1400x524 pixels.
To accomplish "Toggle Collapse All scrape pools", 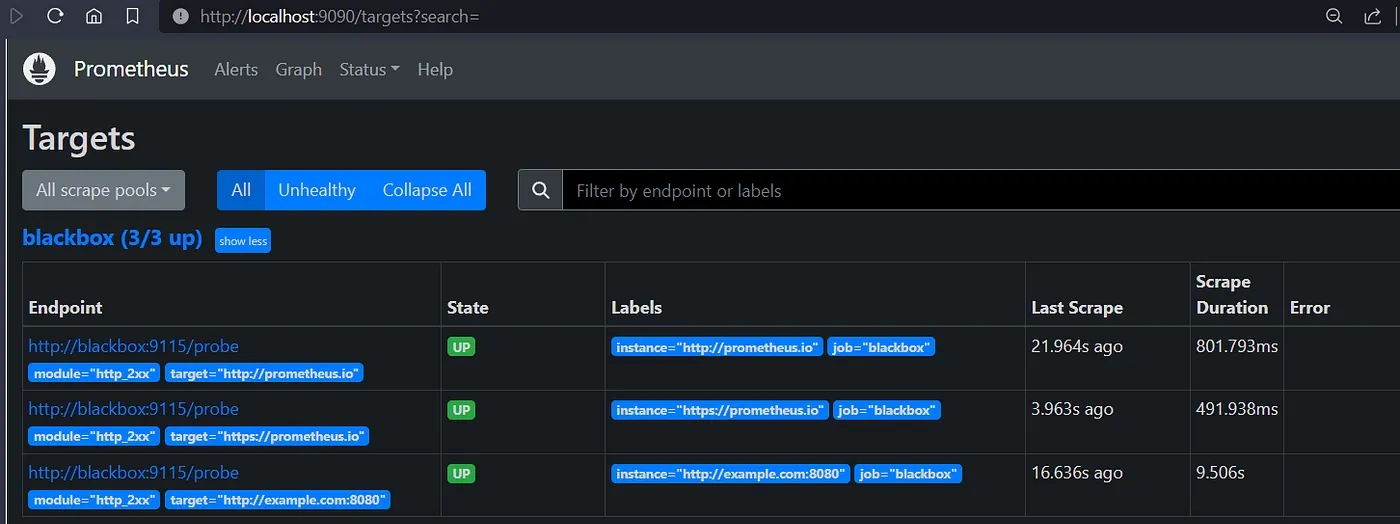I will pos(427,190).
